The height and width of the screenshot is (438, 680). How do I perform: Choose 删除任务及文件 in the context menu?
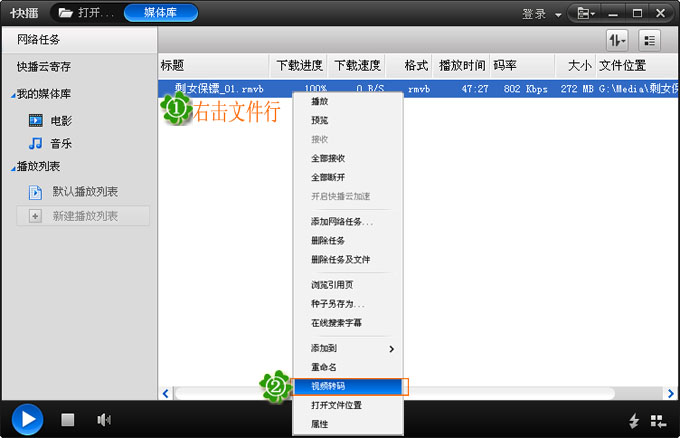(348, 260)
